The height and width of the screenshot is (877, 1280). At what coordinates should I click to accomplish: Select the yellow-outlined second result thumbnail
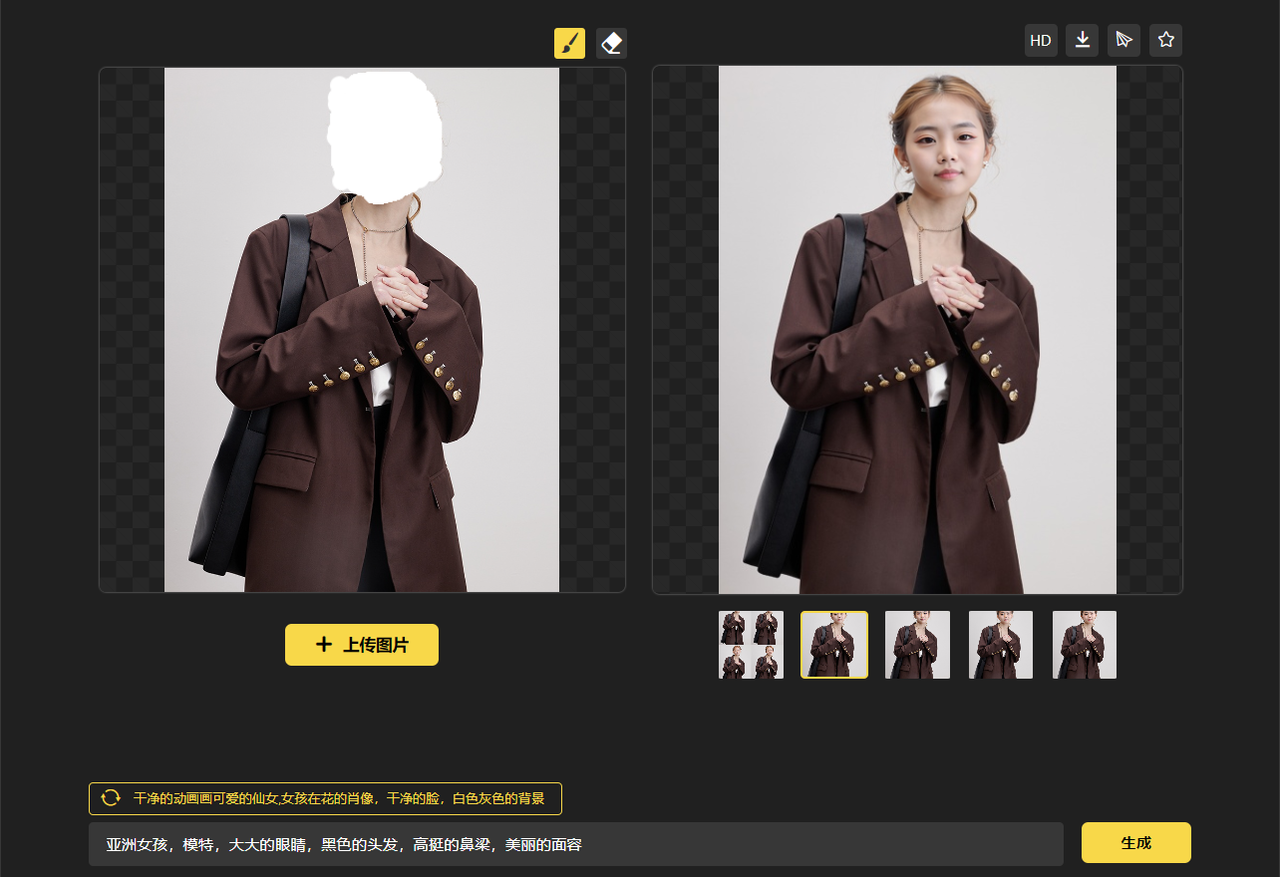click(834, 645)
